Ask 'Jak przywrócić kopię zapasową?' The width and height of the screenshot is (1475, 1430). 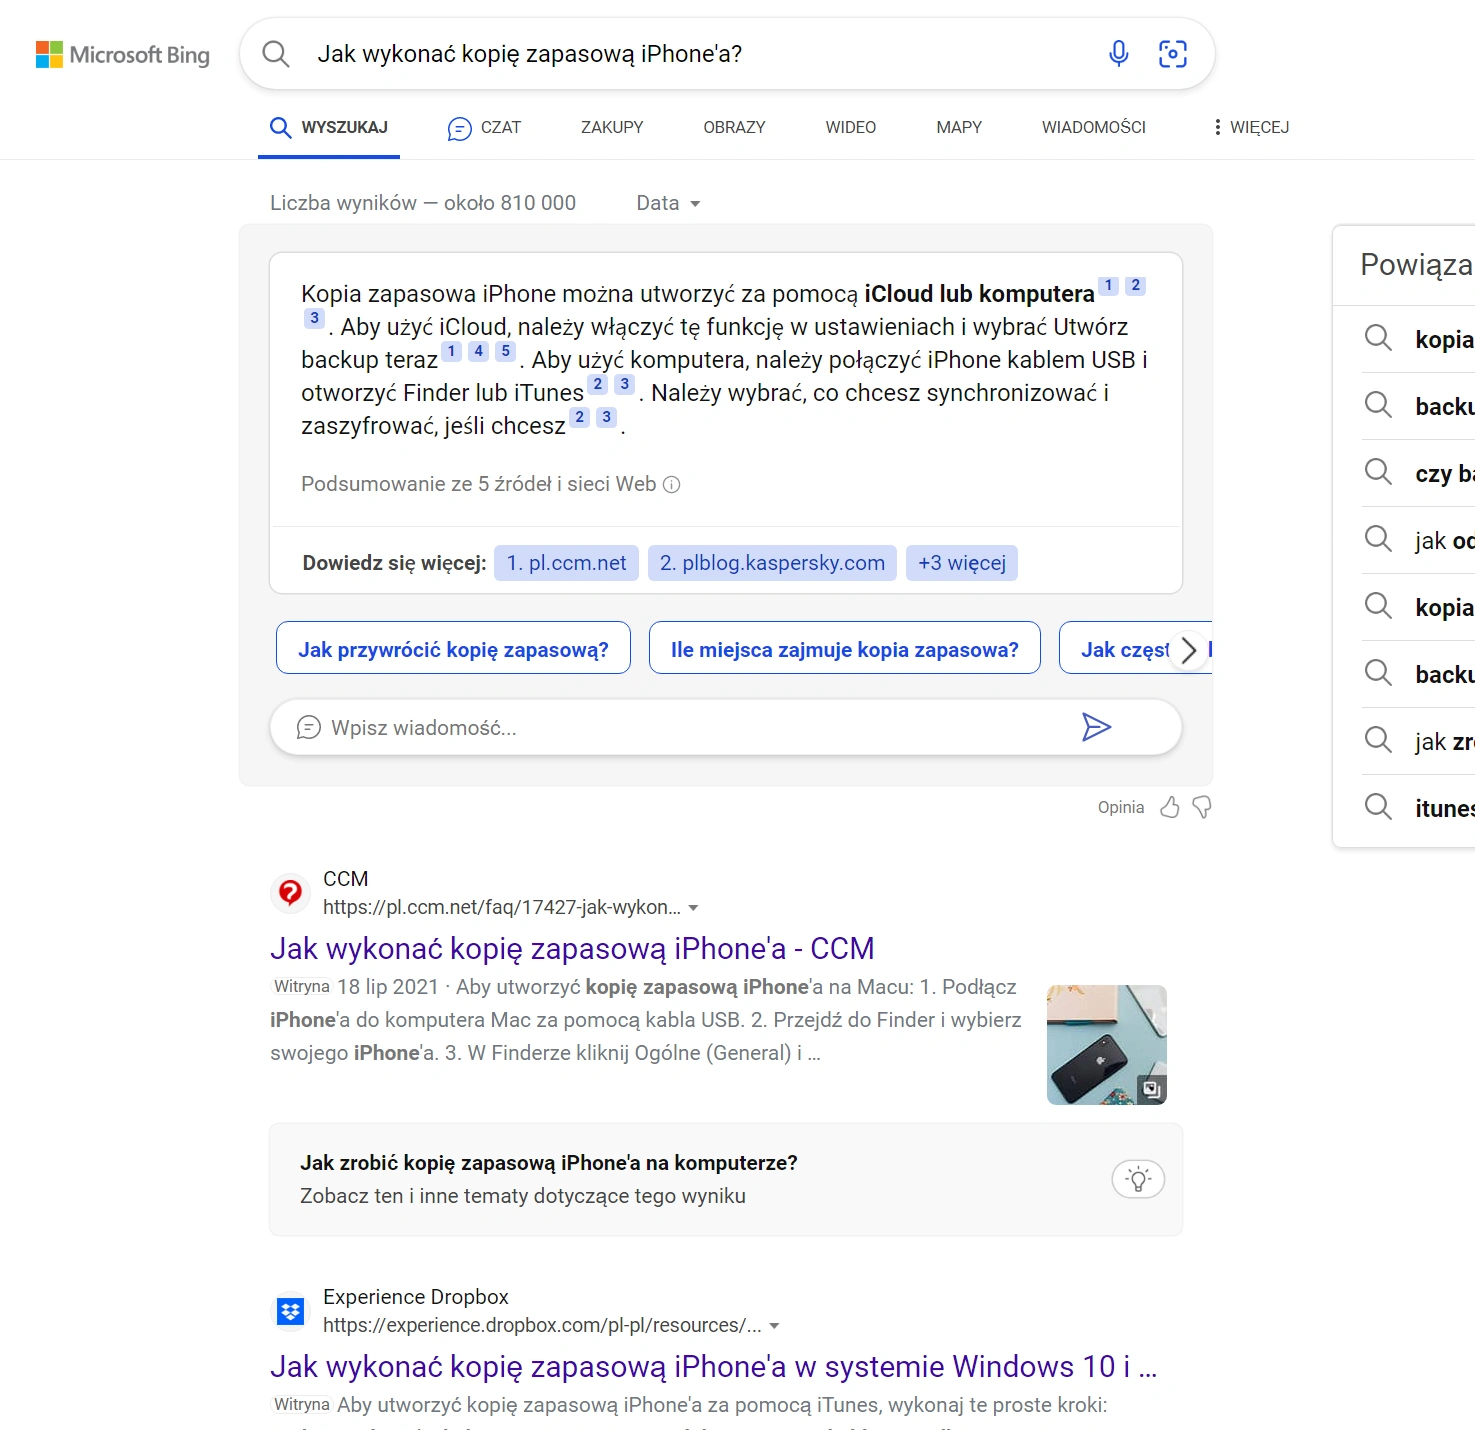click(x=453, y=648)
